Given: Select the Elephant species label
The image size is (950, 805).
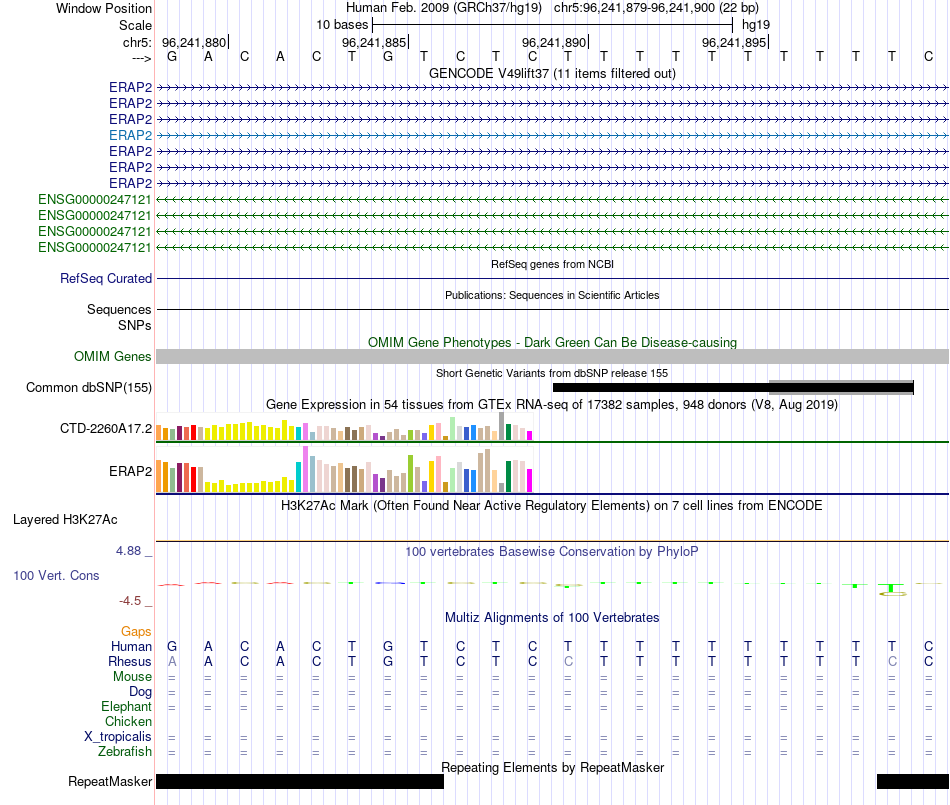Looking at the screenshot, I should point(126,707).
